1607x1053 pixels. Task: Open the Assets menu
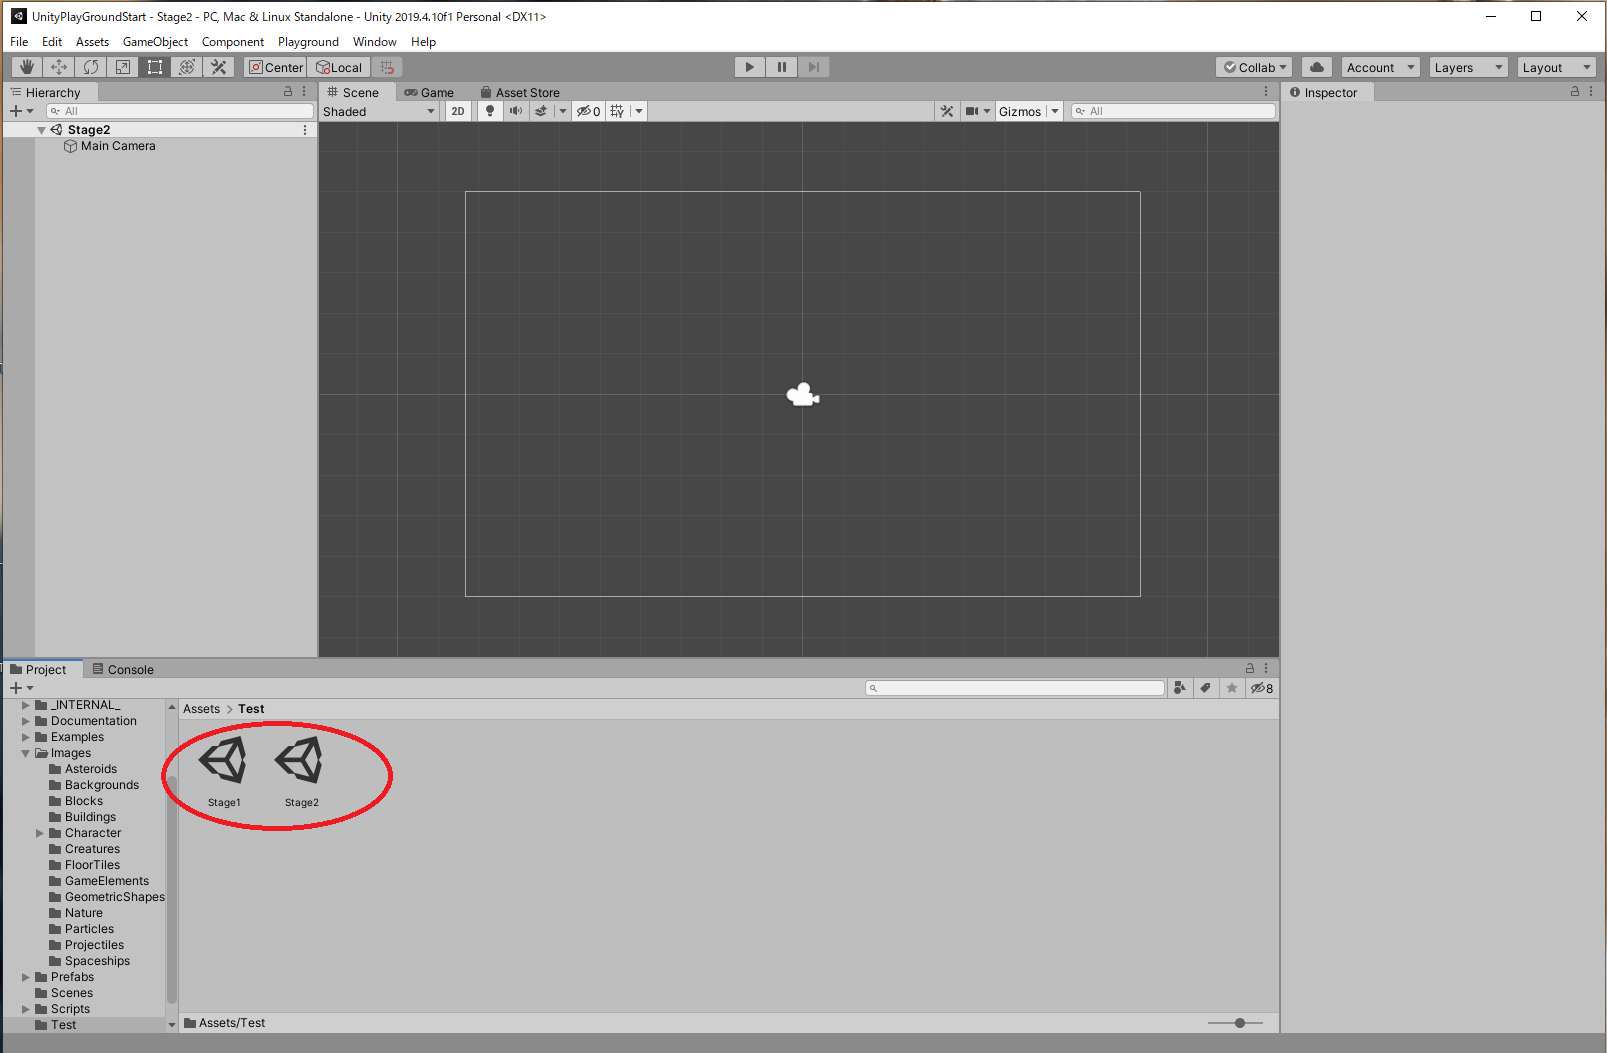click(x=92, y=42)
